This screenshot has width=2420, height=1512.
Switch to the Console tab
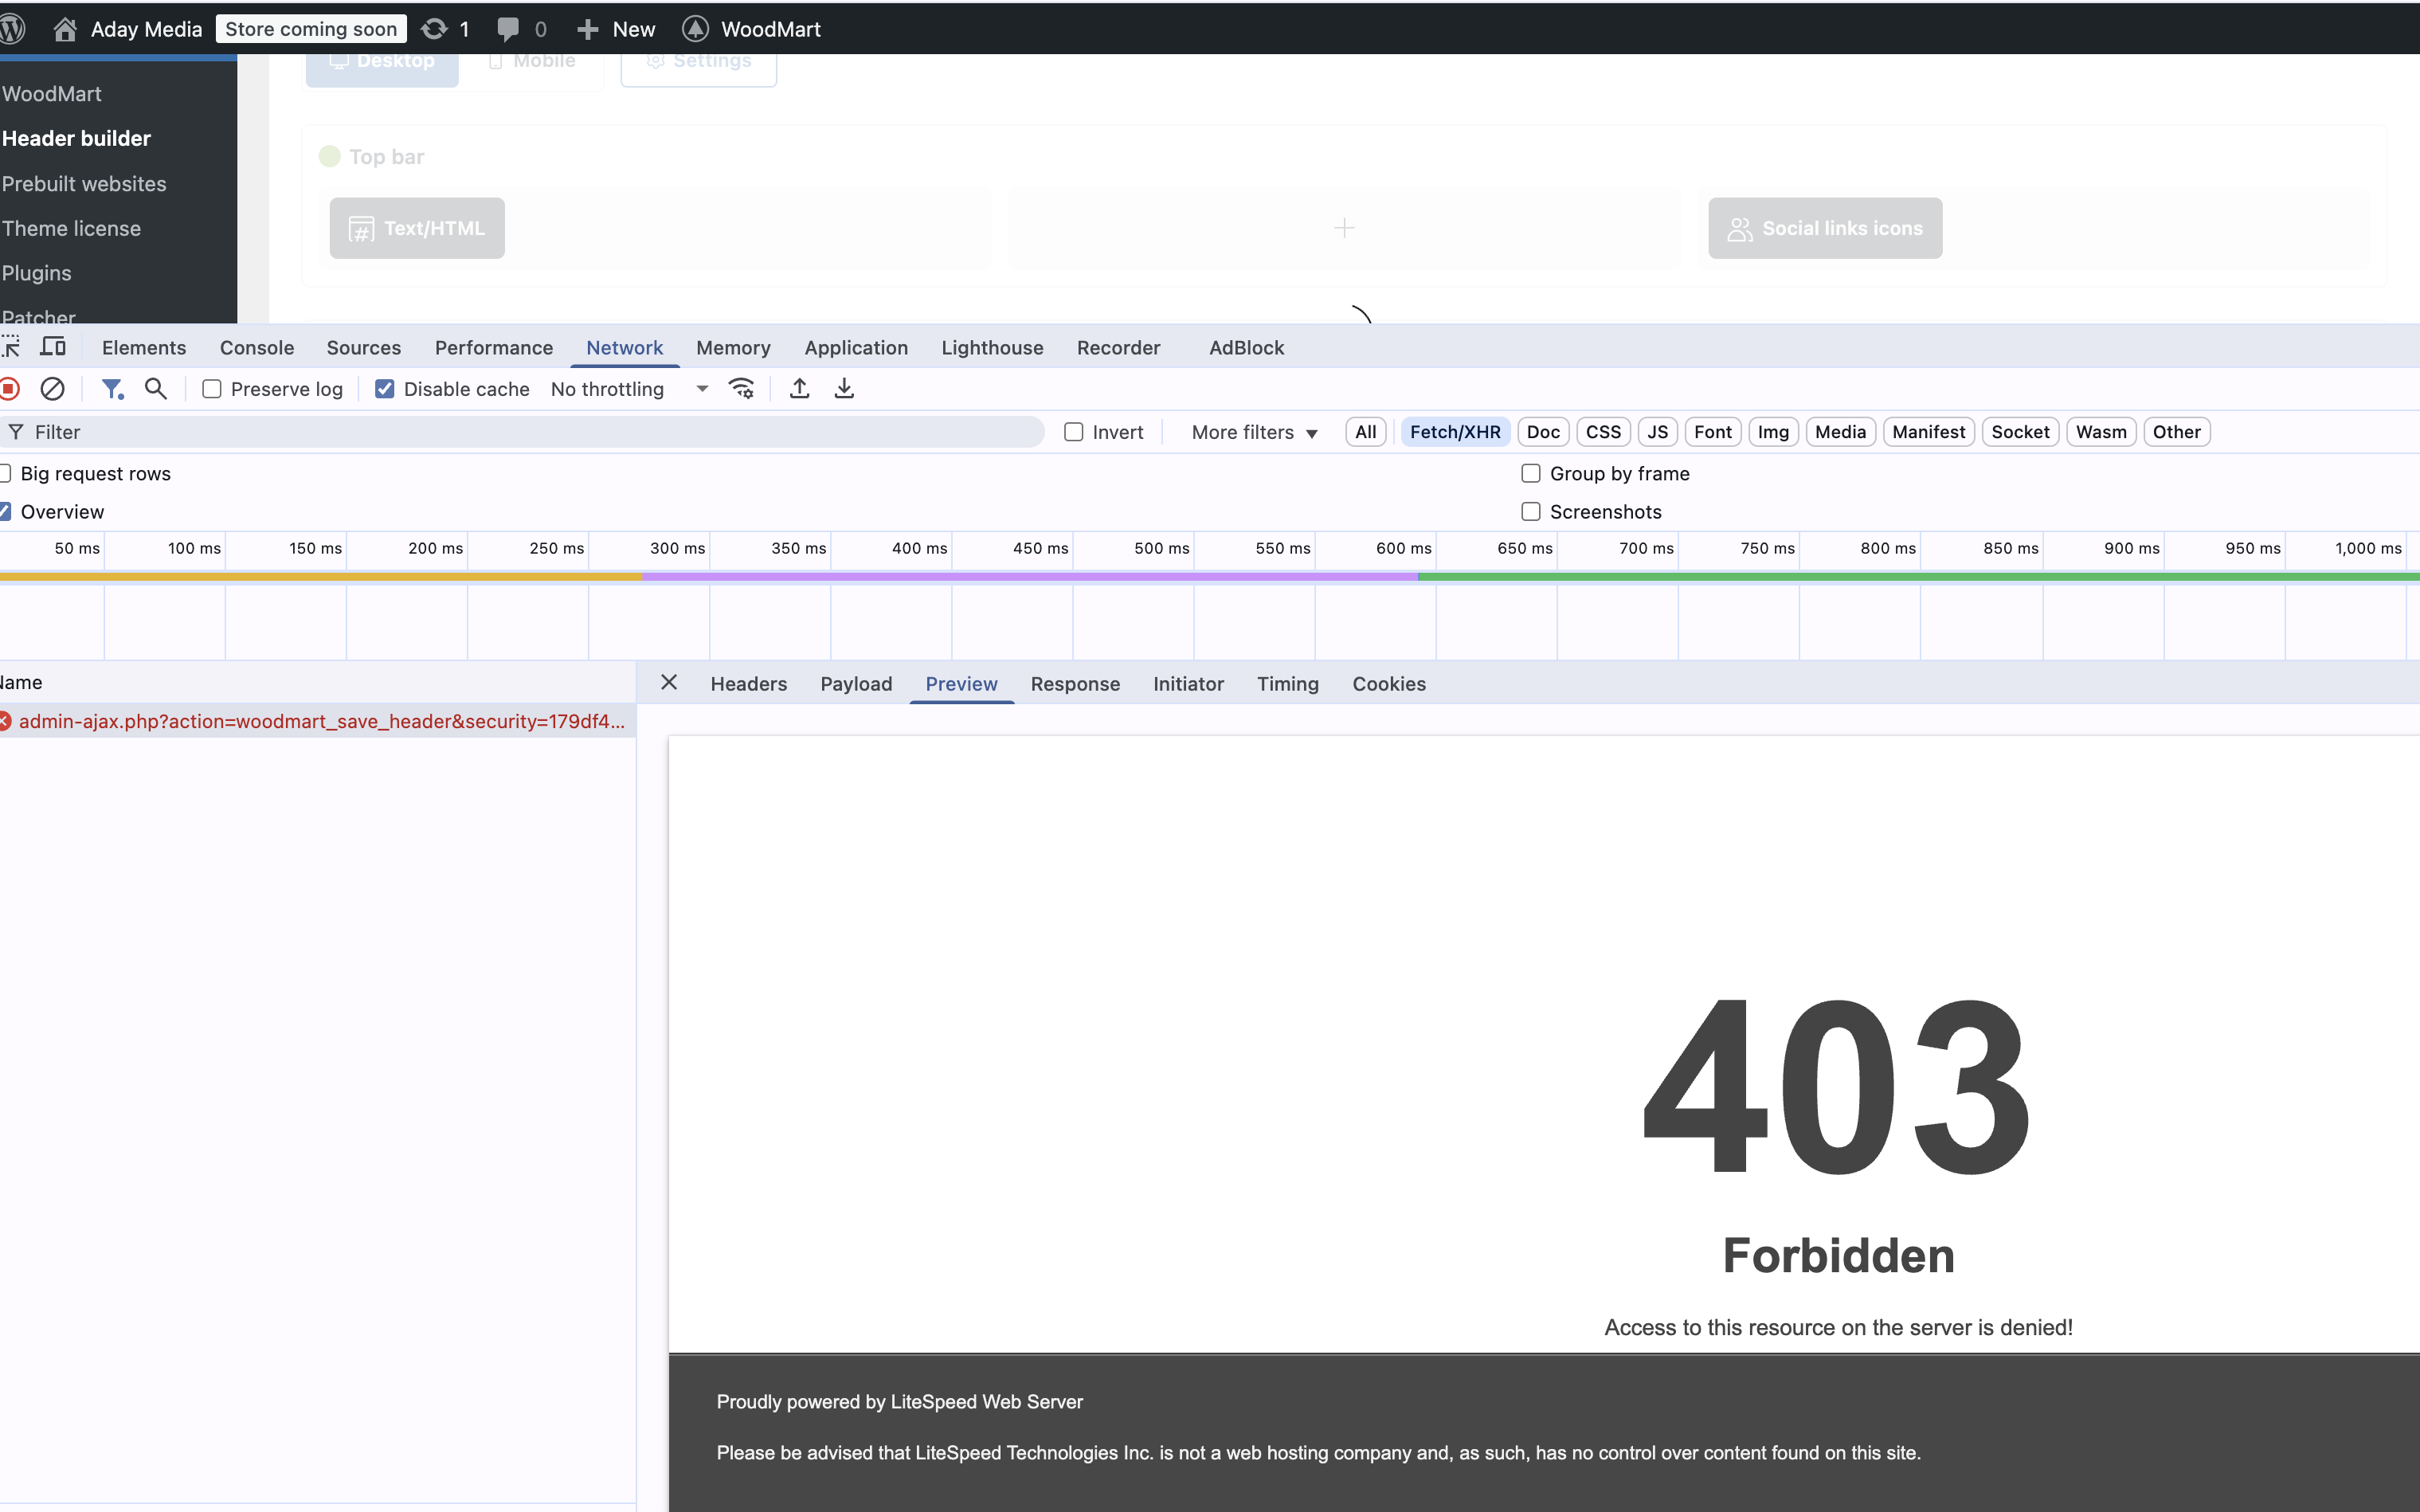(x=257, y=347)
